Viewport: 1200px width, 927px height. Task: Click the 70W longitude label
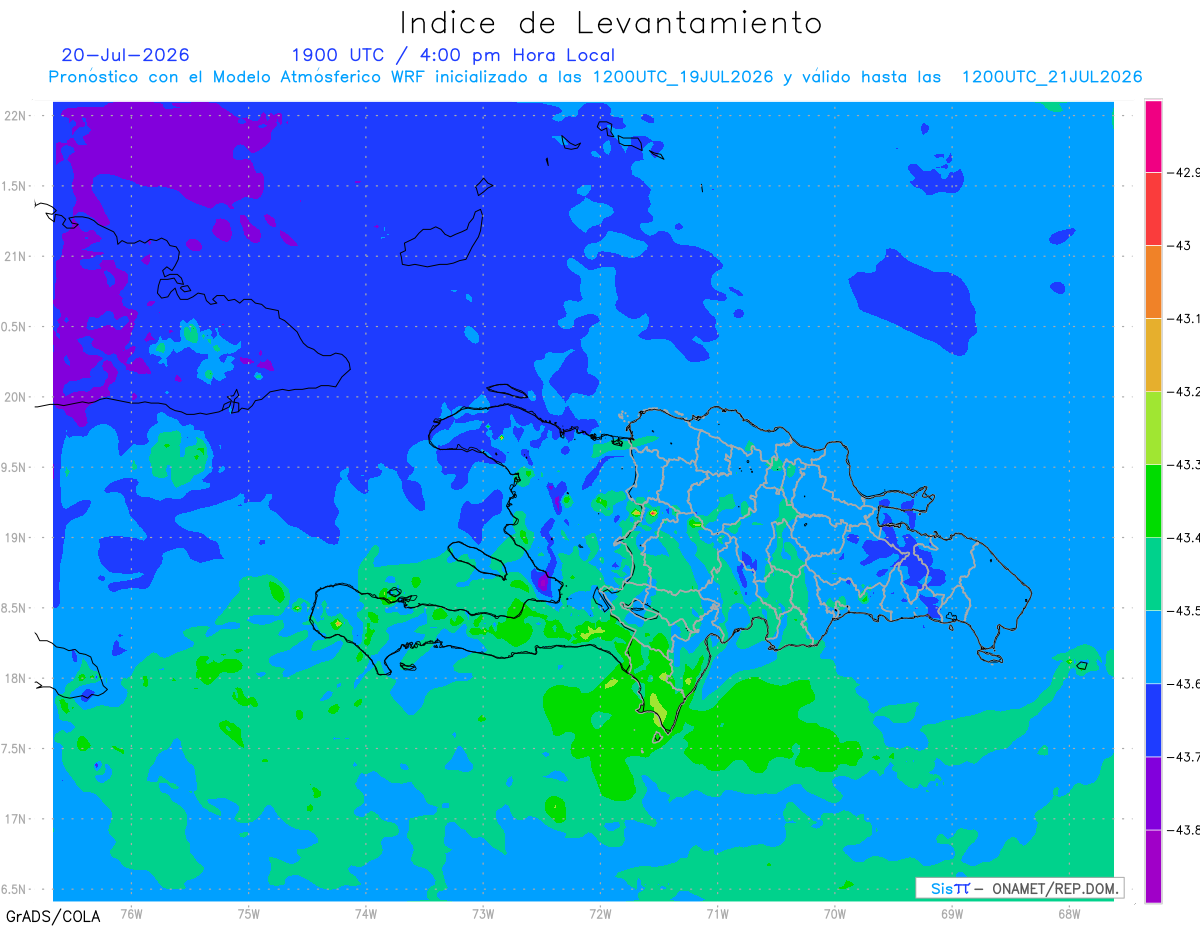pos(835,913)
